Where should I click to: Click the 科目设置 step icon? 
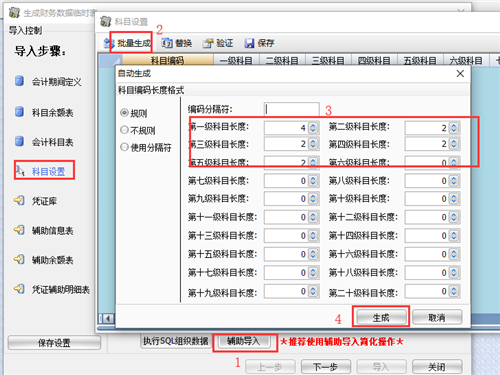pyautogui.click(x=20, y=170)
